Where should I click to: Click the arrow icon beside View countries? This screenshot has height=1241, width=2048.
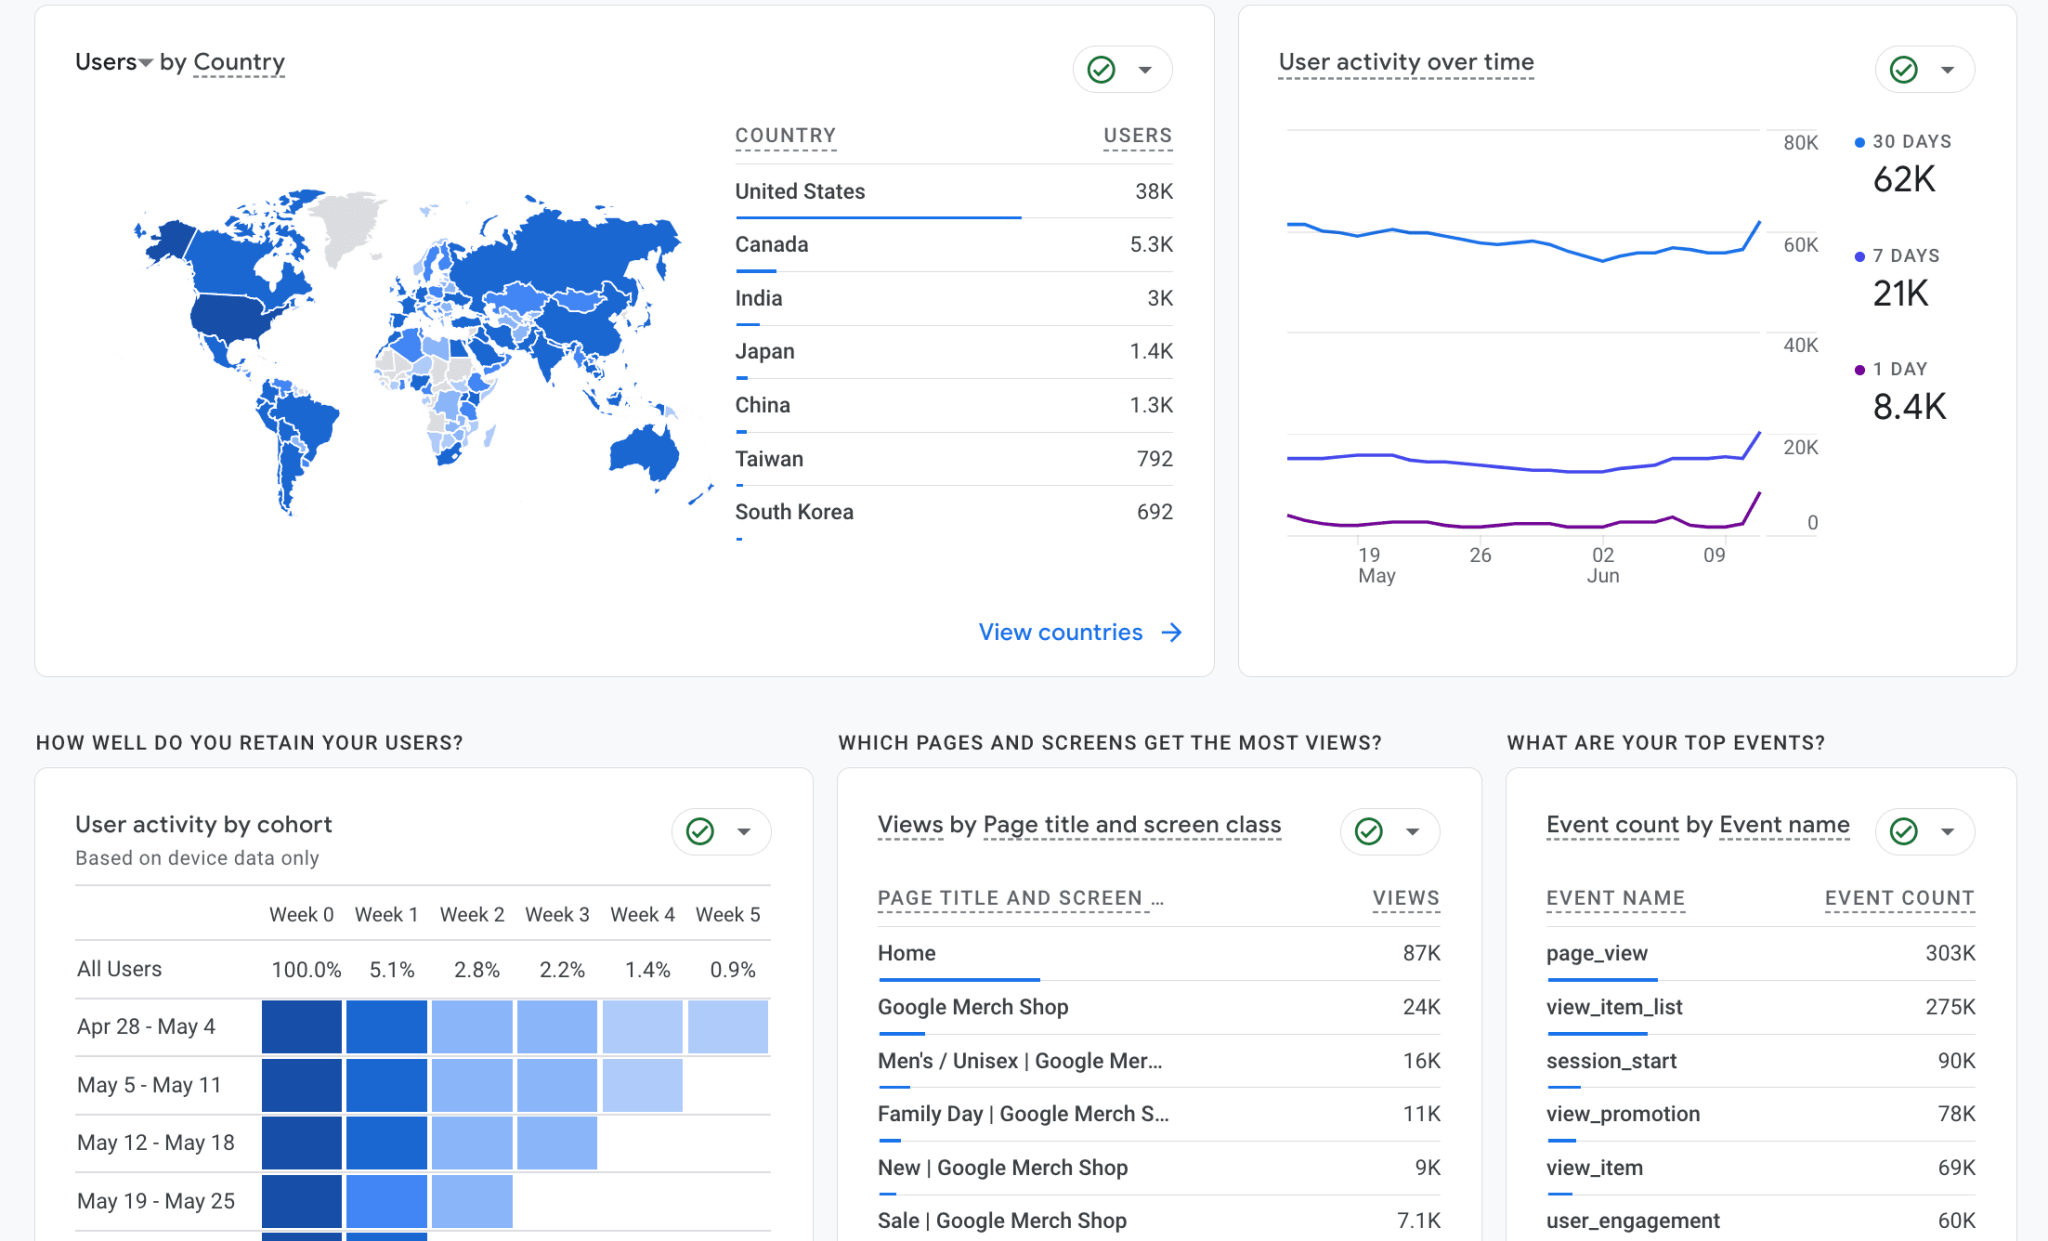pyautogui.click(x=1171, y=632)
